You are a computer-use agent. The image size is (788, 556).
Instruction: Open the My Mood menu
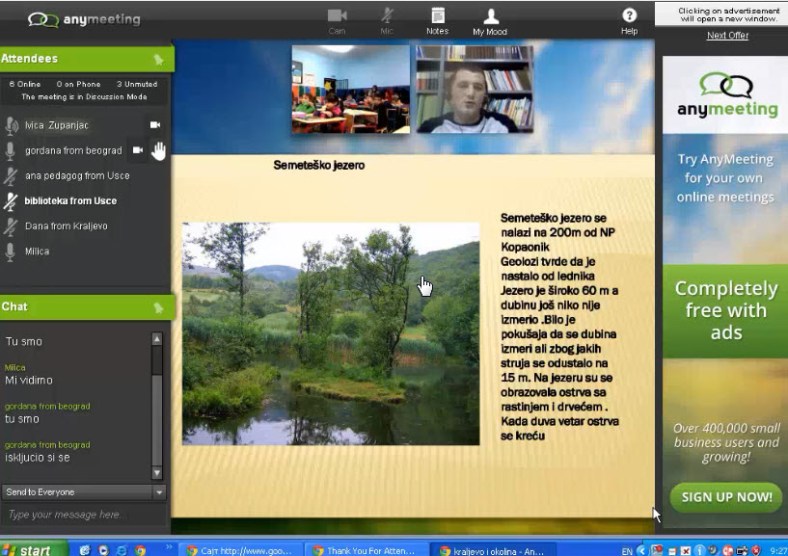[x=490, y=18]
